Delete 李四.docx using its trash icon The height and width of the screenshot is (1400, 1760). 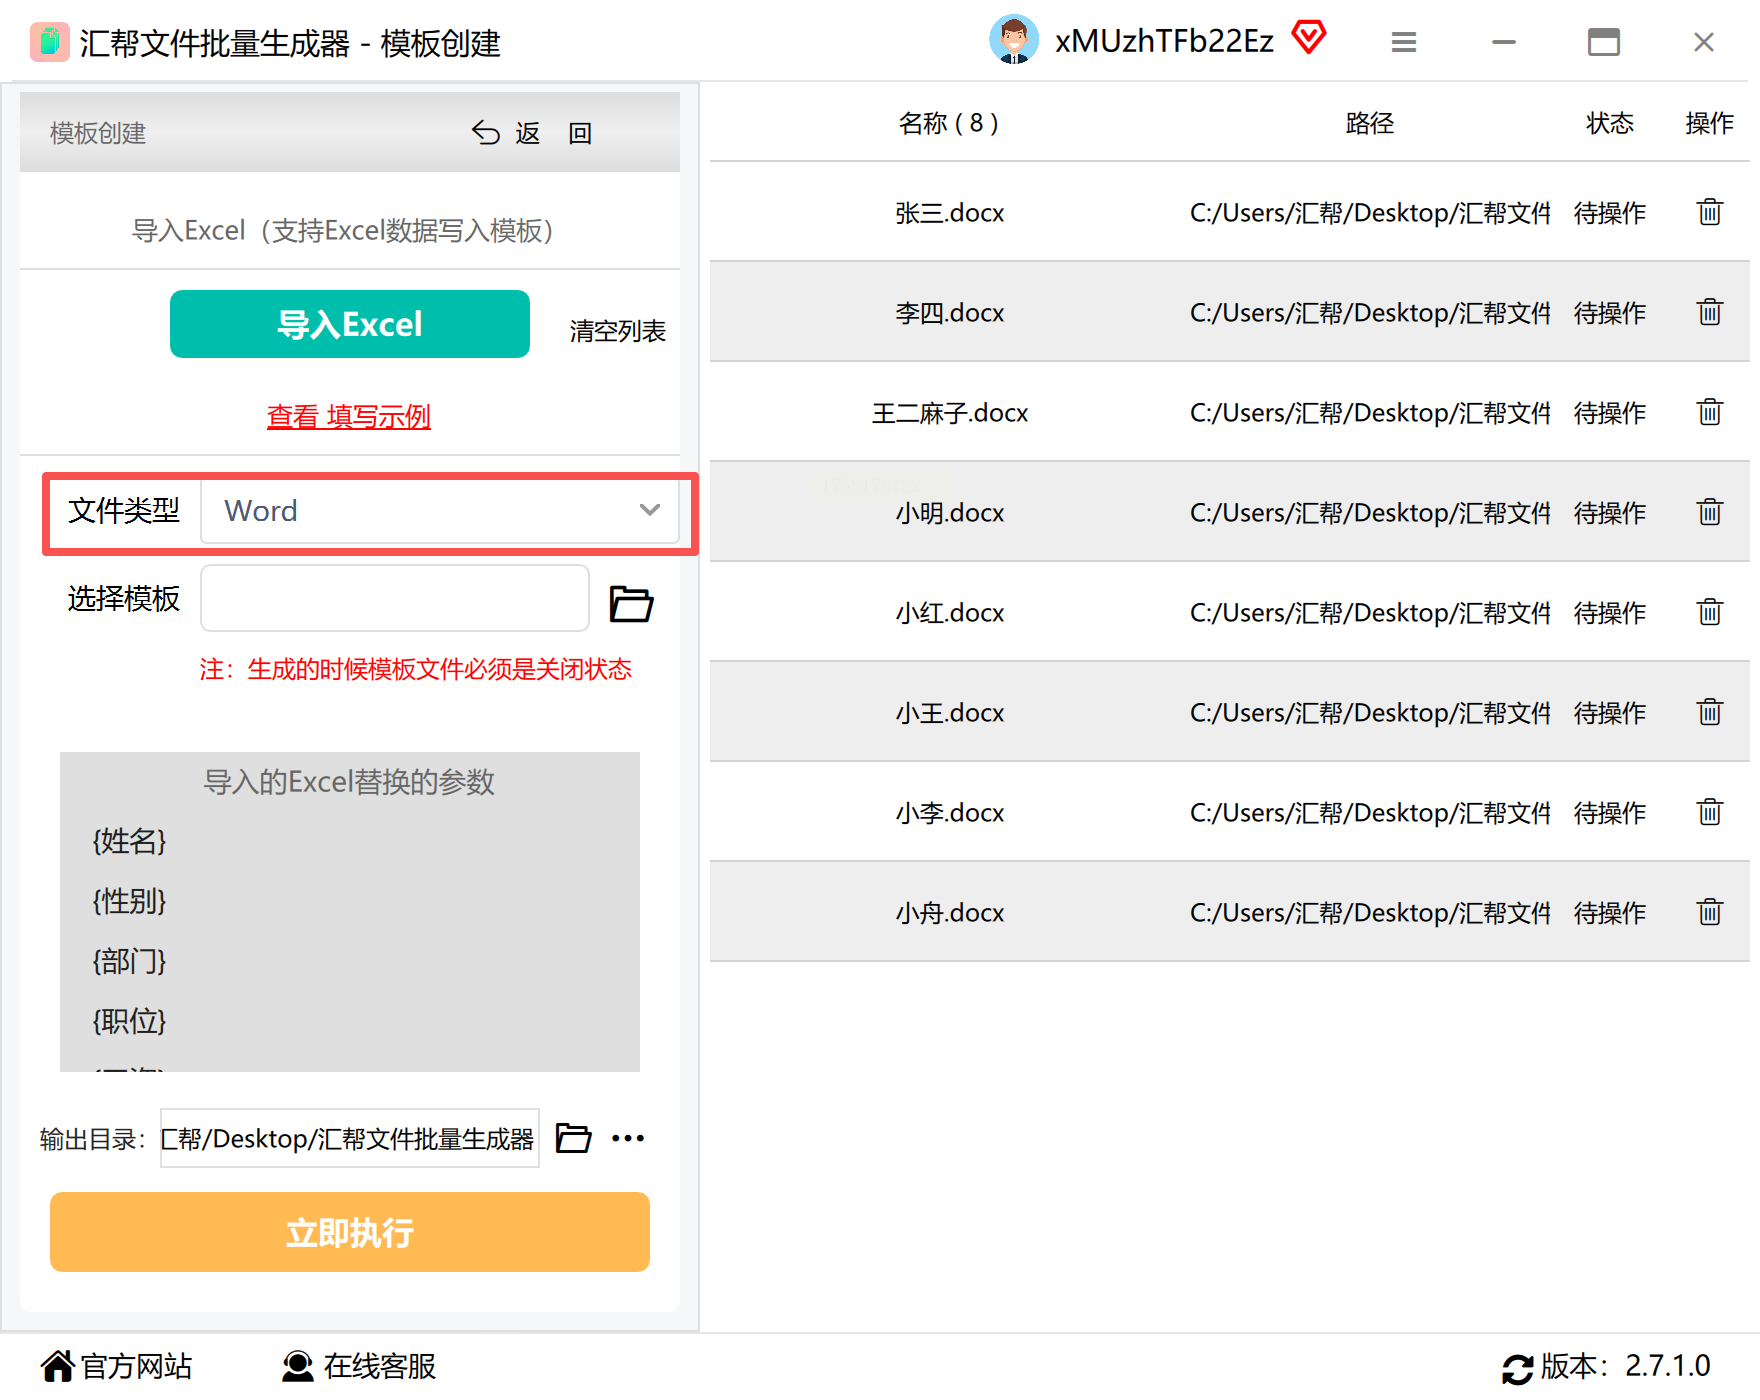(1709, 312)
